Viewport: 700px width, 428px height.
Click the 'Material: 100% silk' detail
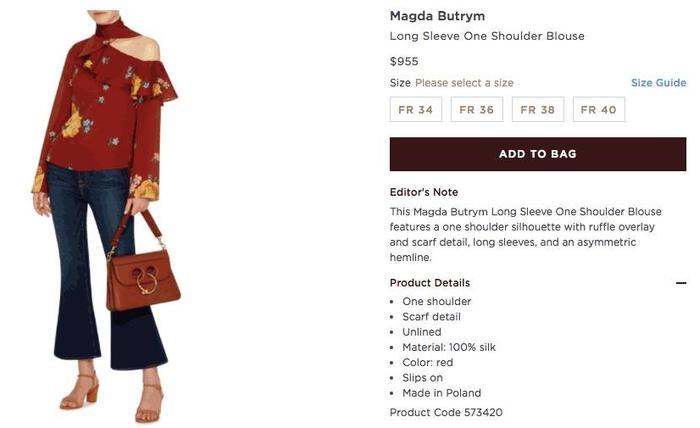pos(449,347)
